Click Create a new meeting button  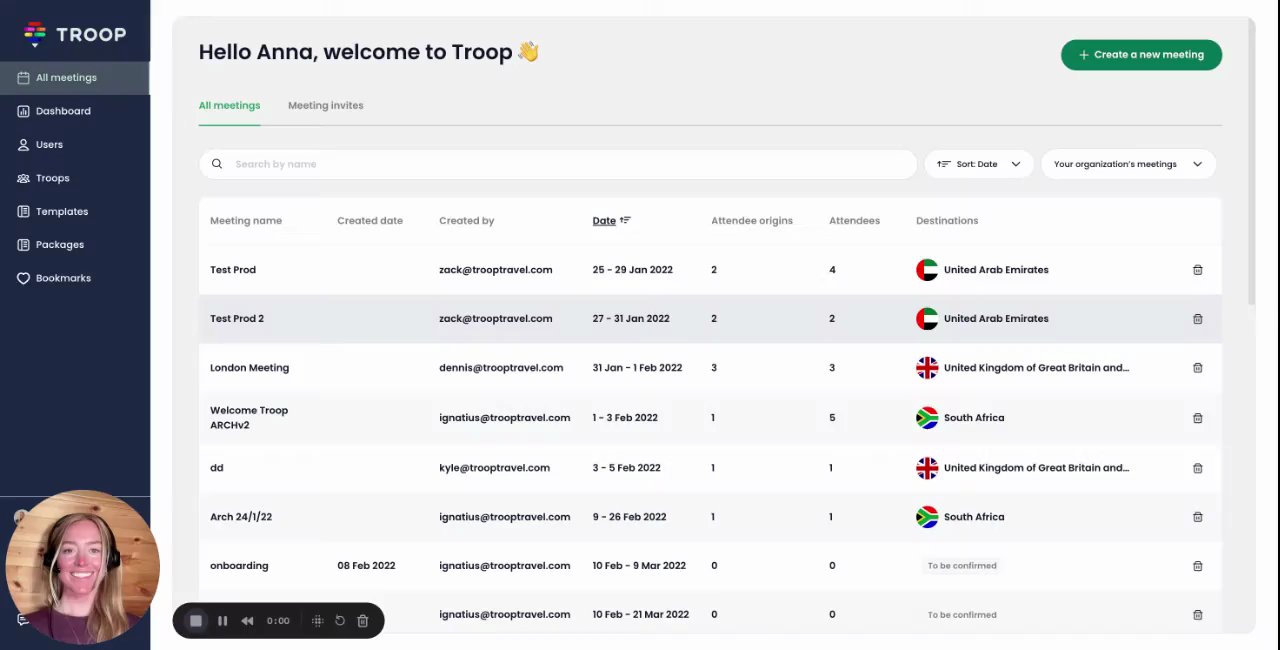[1141, 55]
